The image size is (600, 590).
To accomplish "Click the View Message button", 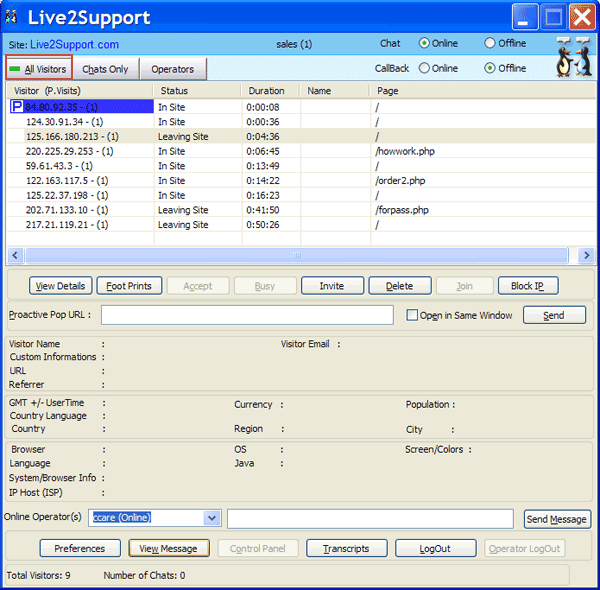I will coord(169,548).
